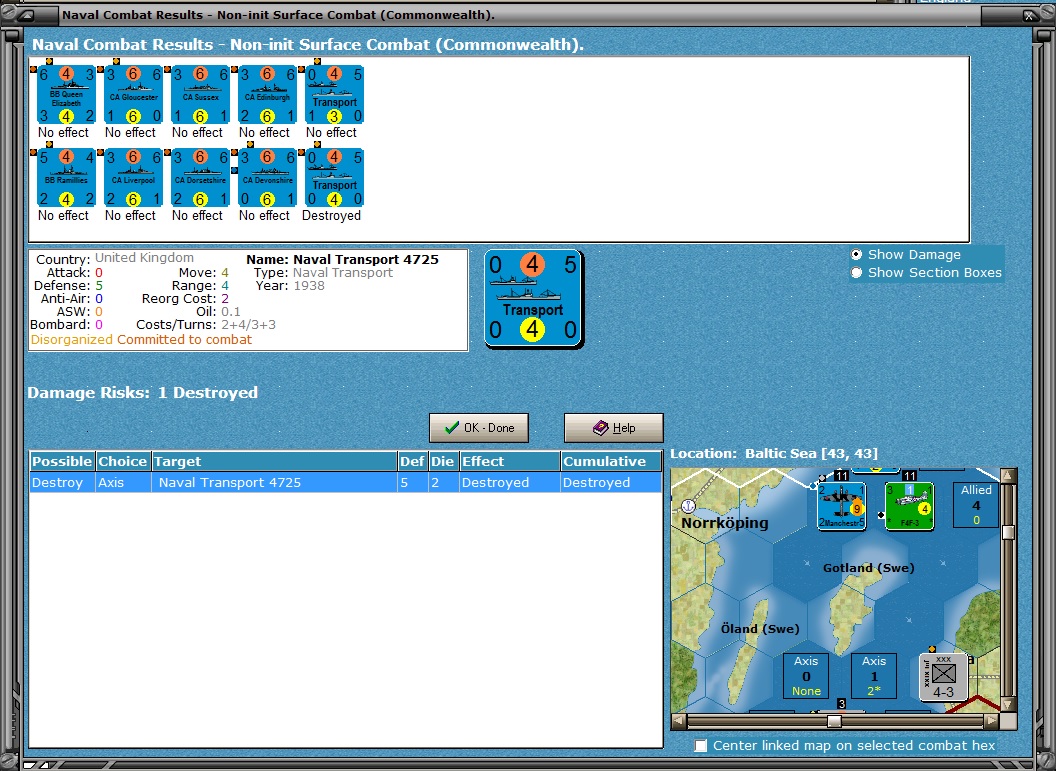
Task: Click the Axis 0 None sea box
Action: (806, 676)
